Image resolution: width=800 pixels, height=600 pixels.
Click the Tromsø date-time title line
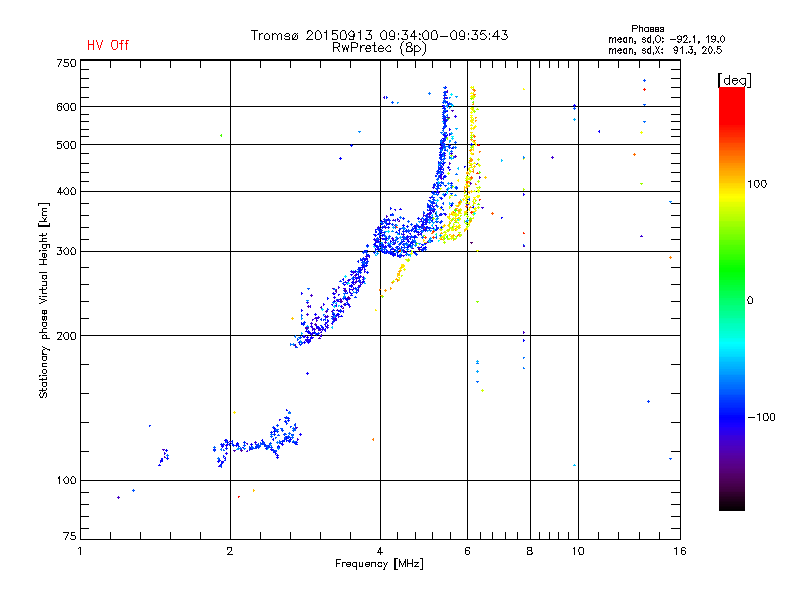379,35
